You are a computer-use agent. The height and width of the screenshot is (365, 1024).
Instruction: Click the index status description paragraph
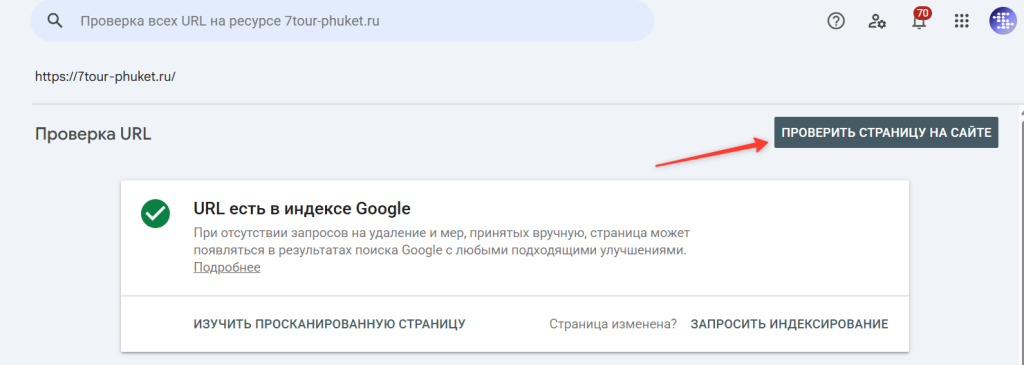440,242
